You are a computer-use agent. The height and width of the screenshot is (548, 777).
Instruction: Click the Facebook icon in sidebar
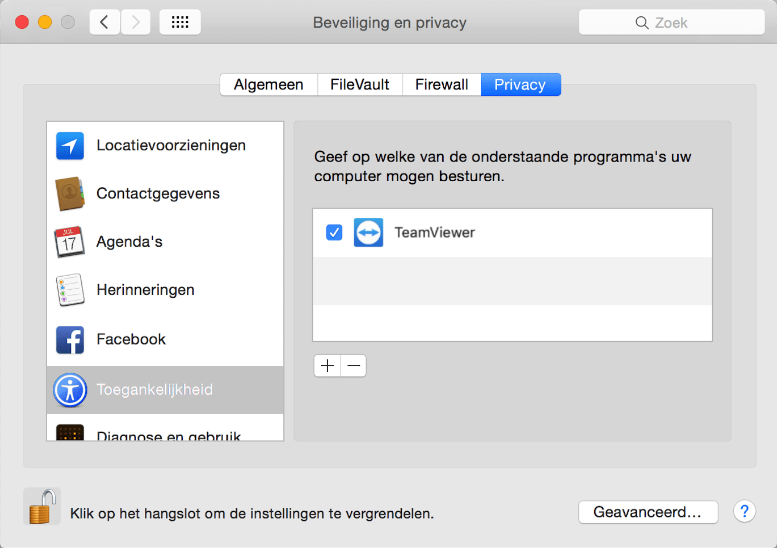[70, 339]
